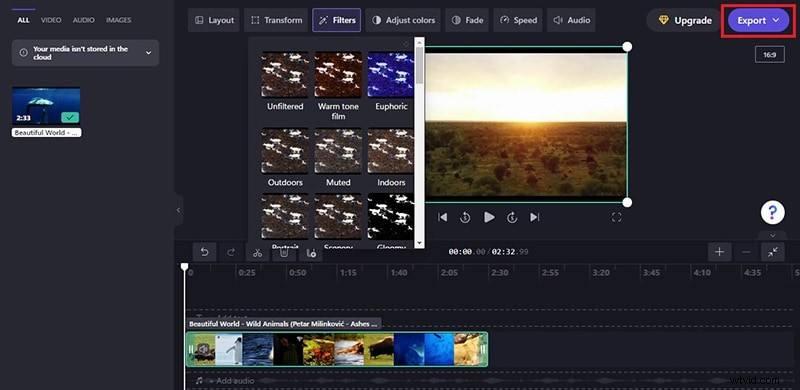Click the filter panel scroll up arrow
Image resolution: width=800 pixels, height=390 pixels.
(419, 41)
